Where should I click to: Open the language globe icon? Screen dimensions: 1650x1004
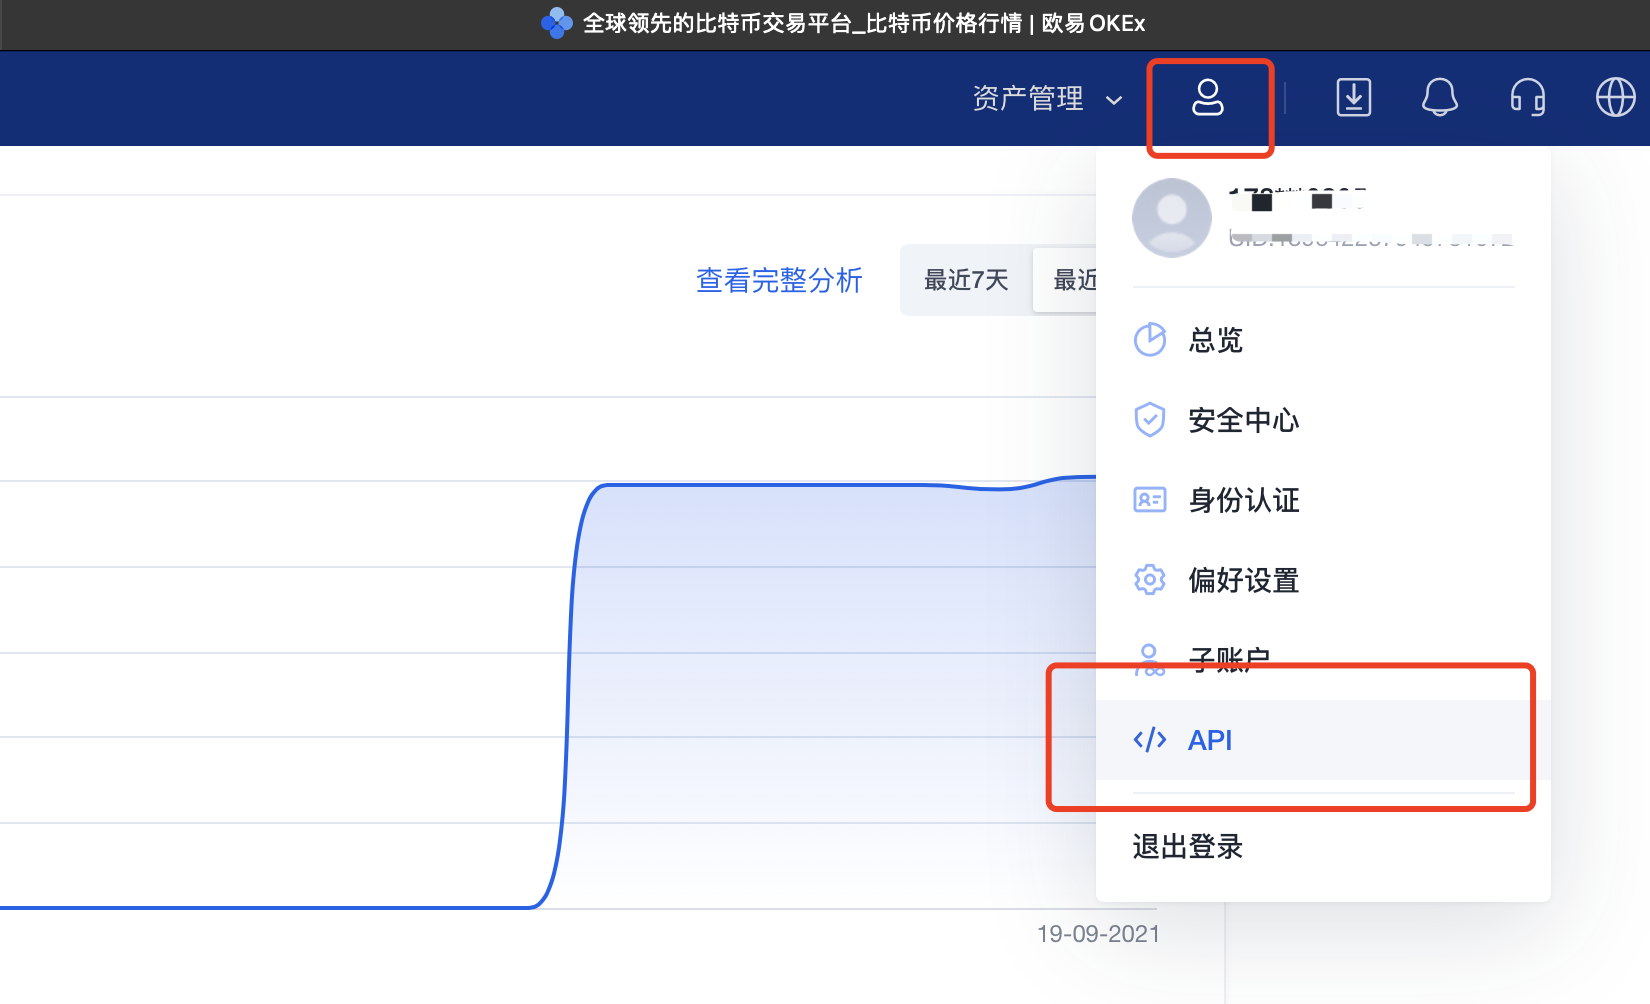pyautogui.click(x=1616, y=98)
